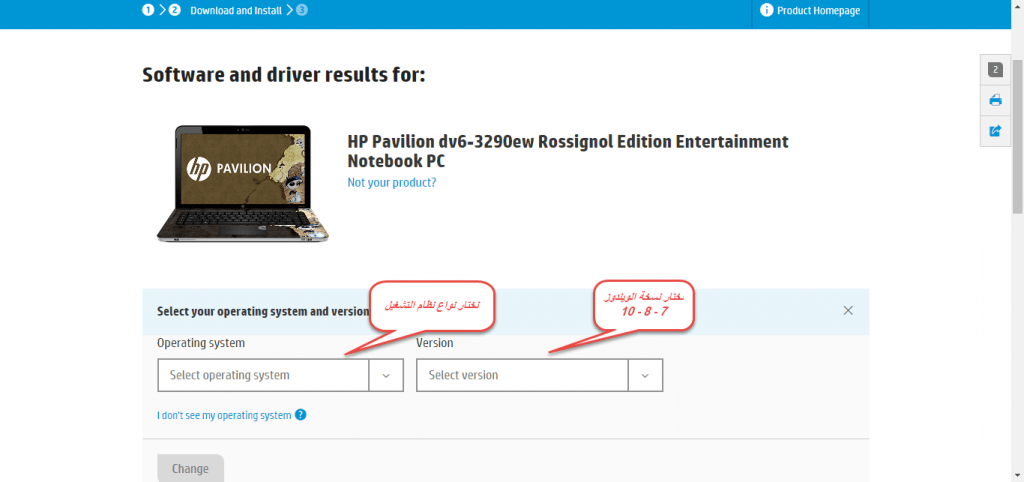Click the 'Software and driver results for:' heading
The image size is (1024, 482).
[x=283, y=74]
